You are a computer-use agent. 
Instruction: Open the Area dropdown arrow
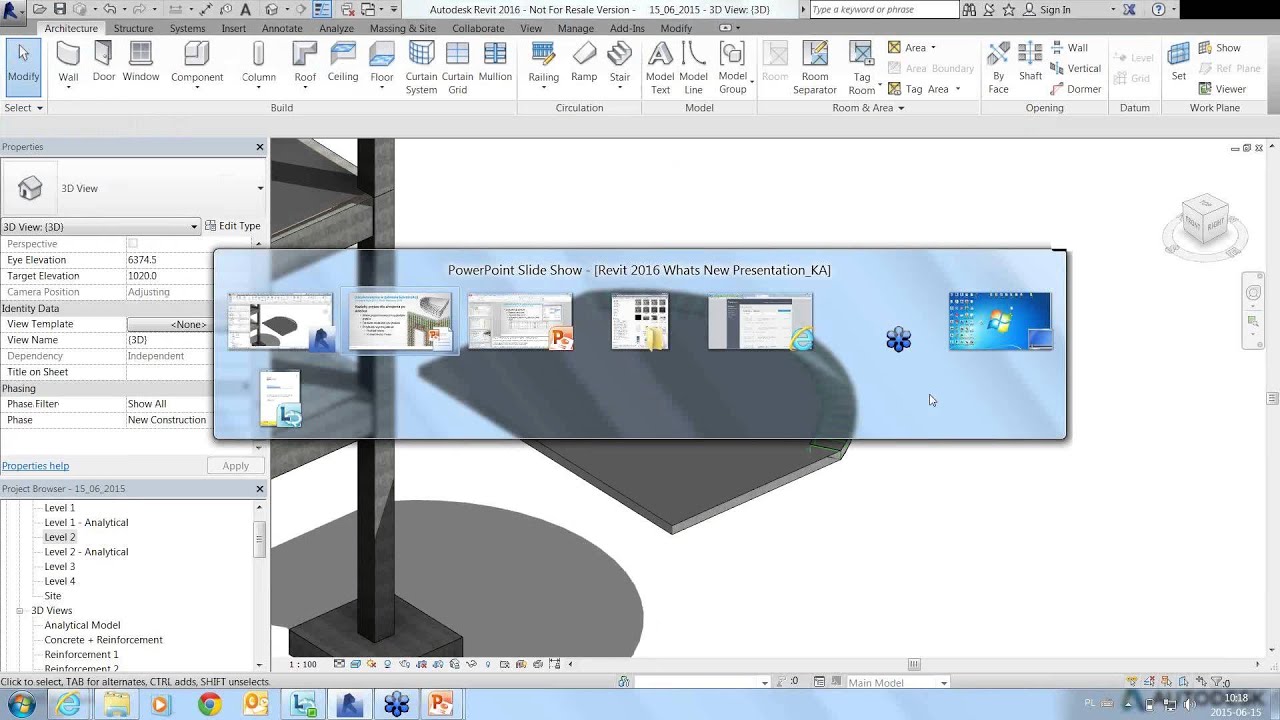pos(933,47)
